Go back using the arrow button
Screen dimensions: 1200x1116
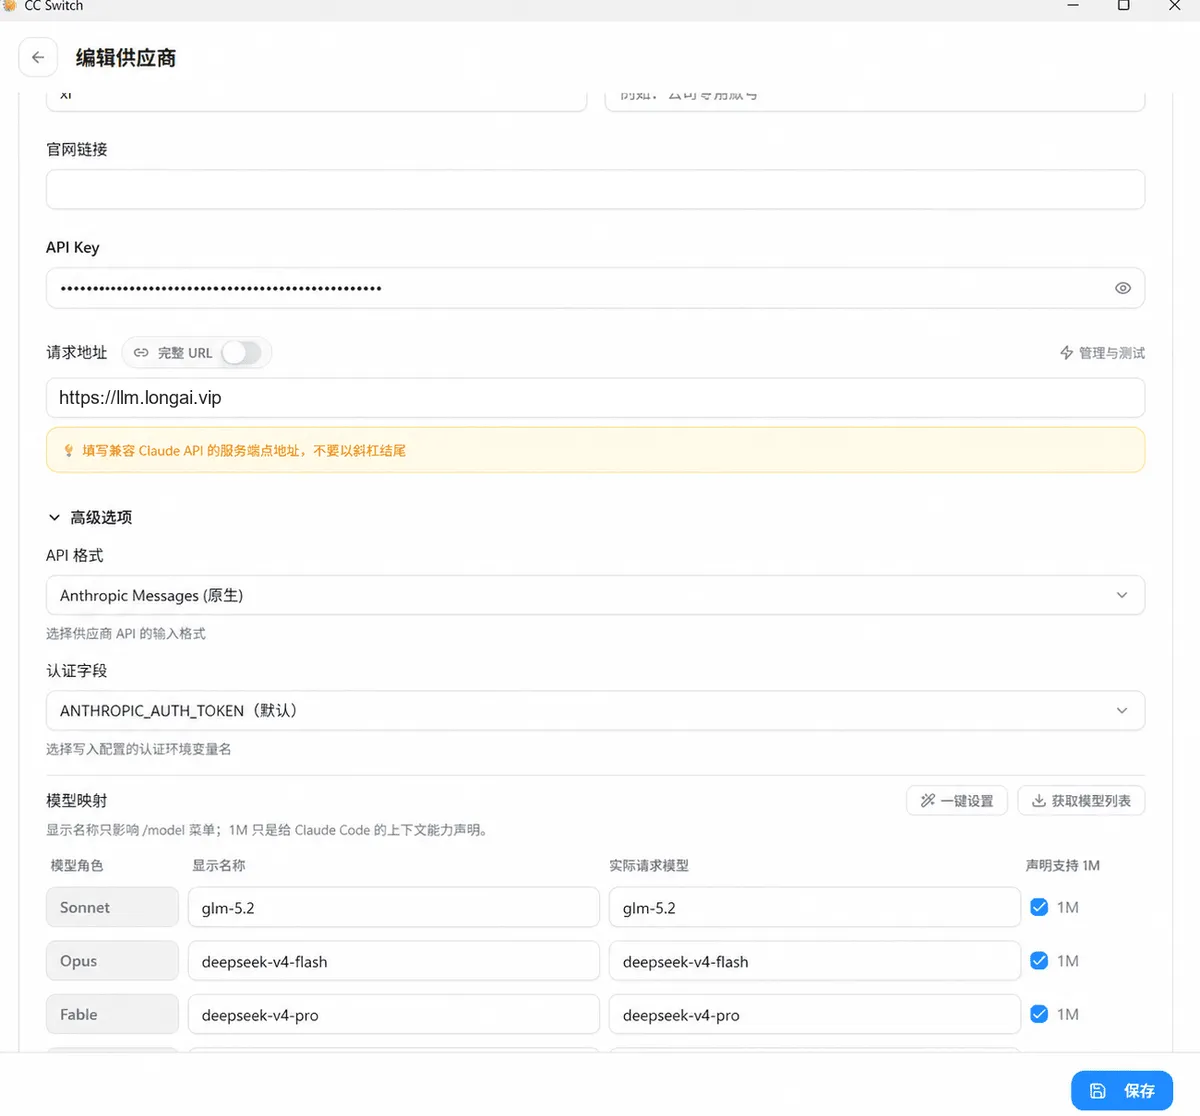click(x=38, y=58)
